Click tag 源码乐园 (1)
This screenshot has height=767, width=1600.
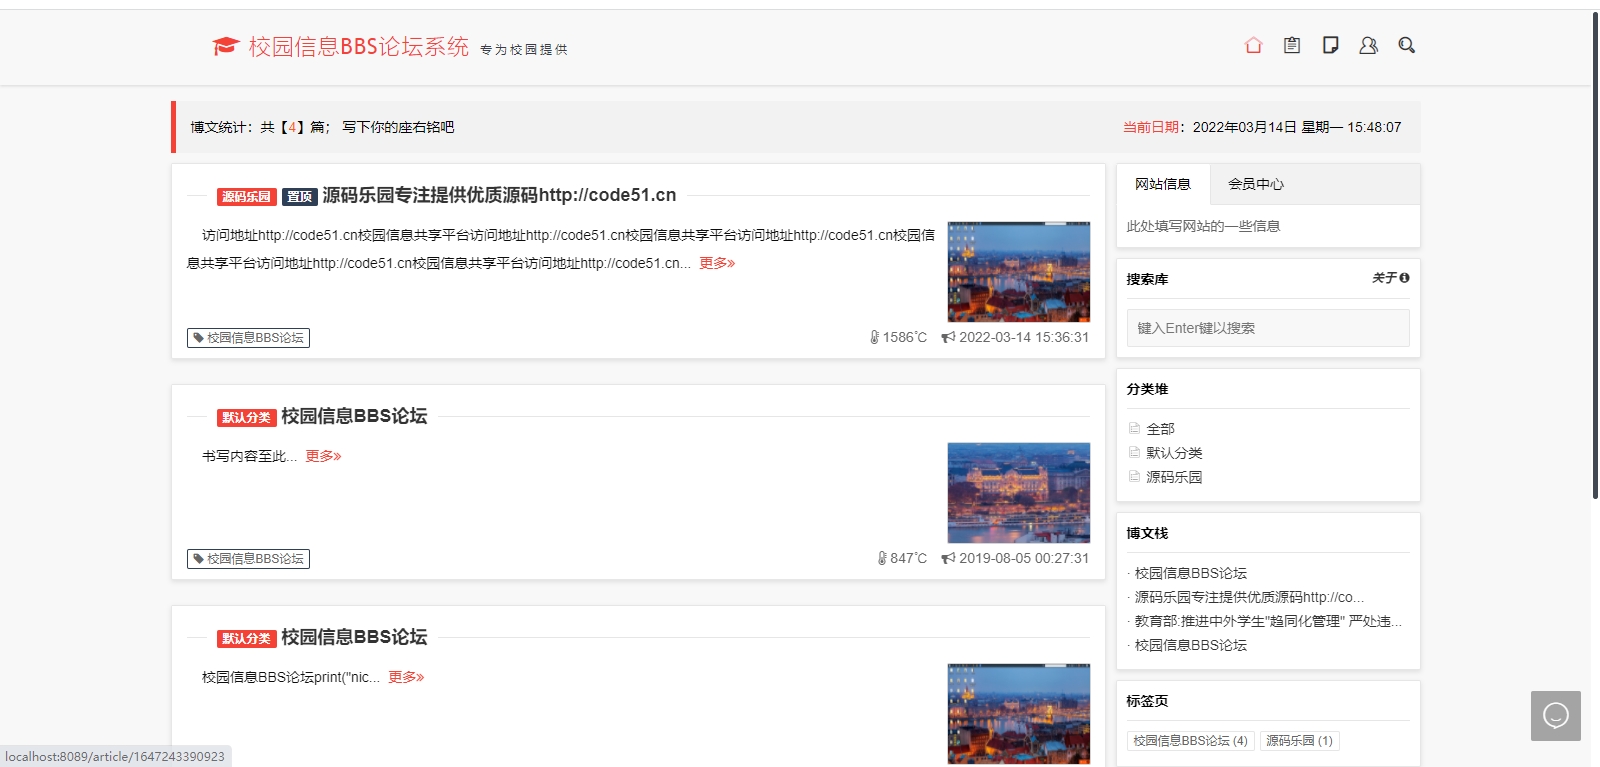click(1299, 741)
